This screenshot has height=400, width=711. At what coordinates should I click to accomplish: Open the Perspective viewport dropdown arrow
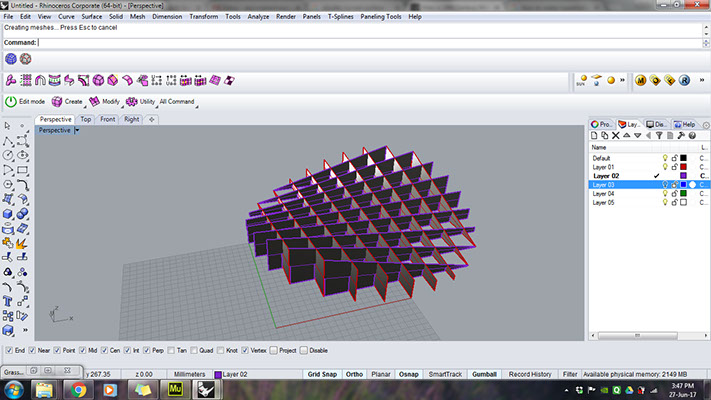(x=77, y=131)
